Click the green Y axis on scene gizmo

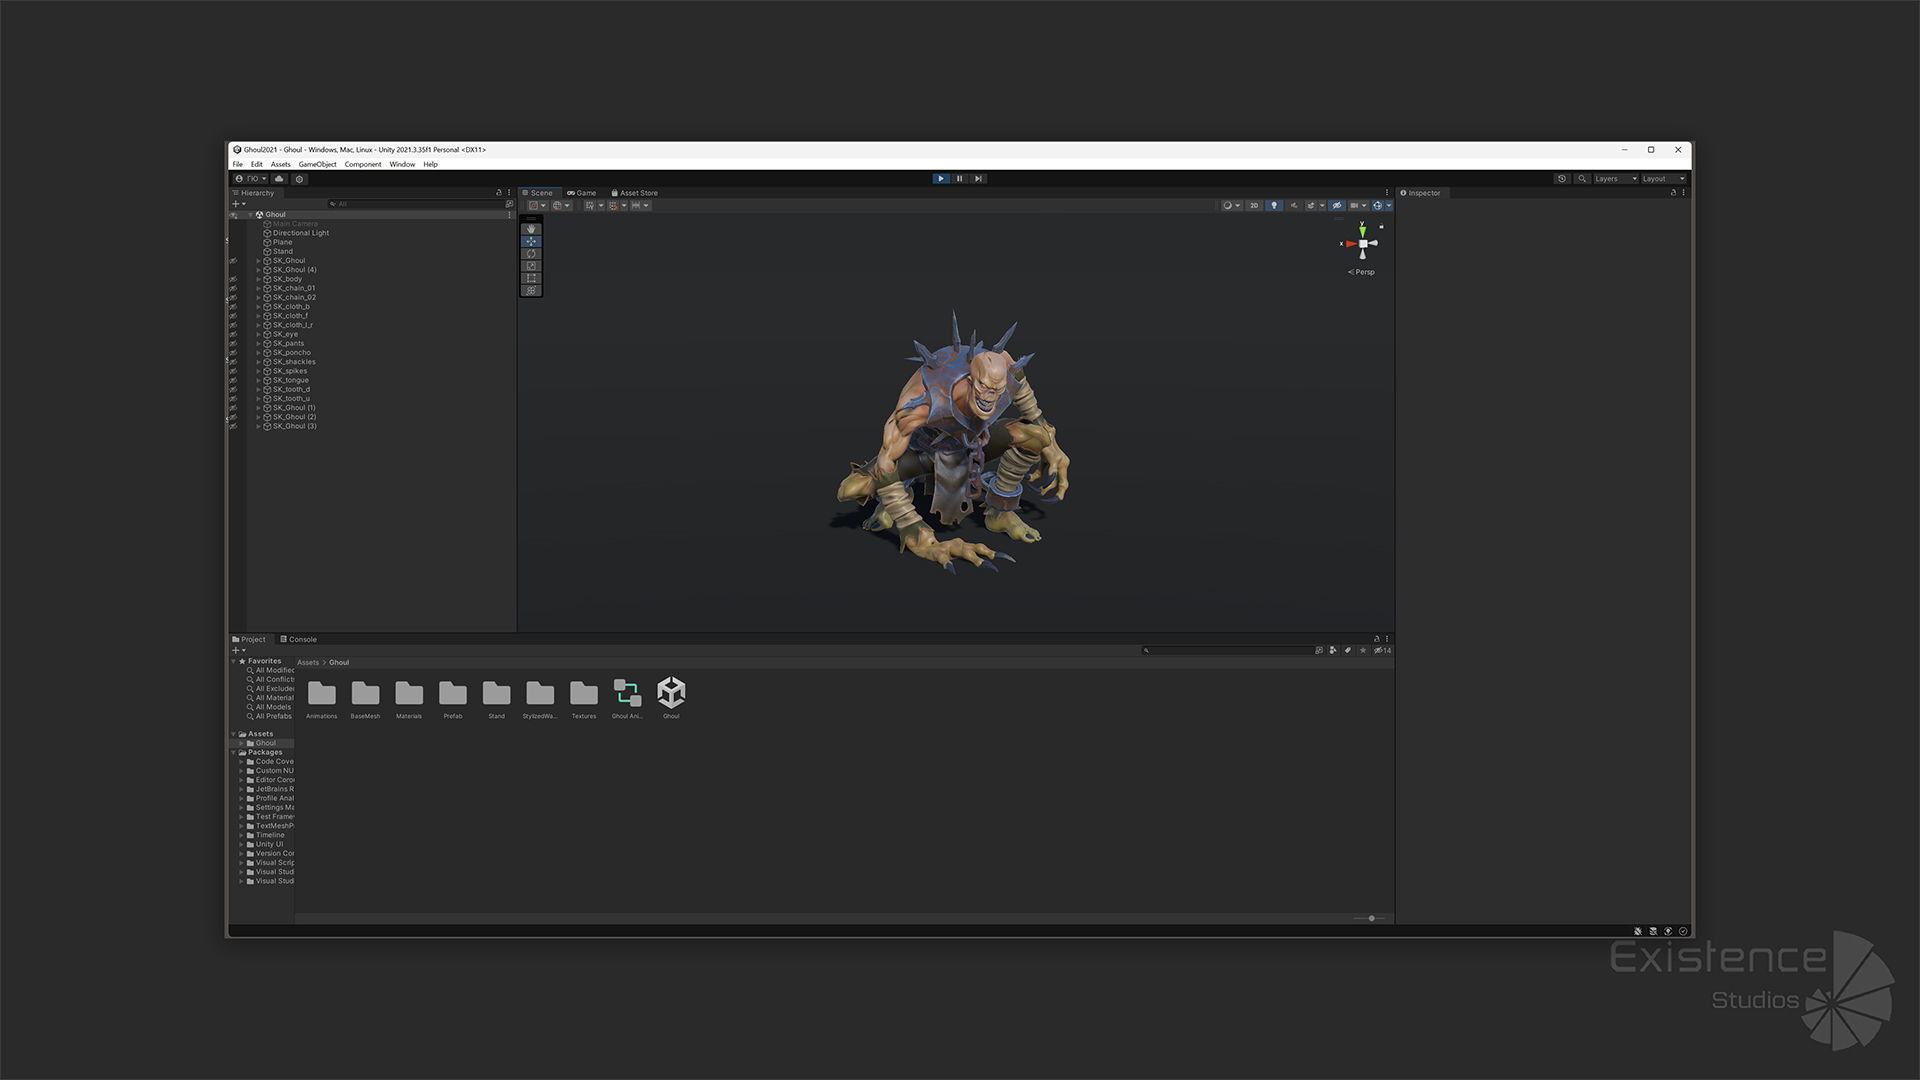pos(1362,230)
